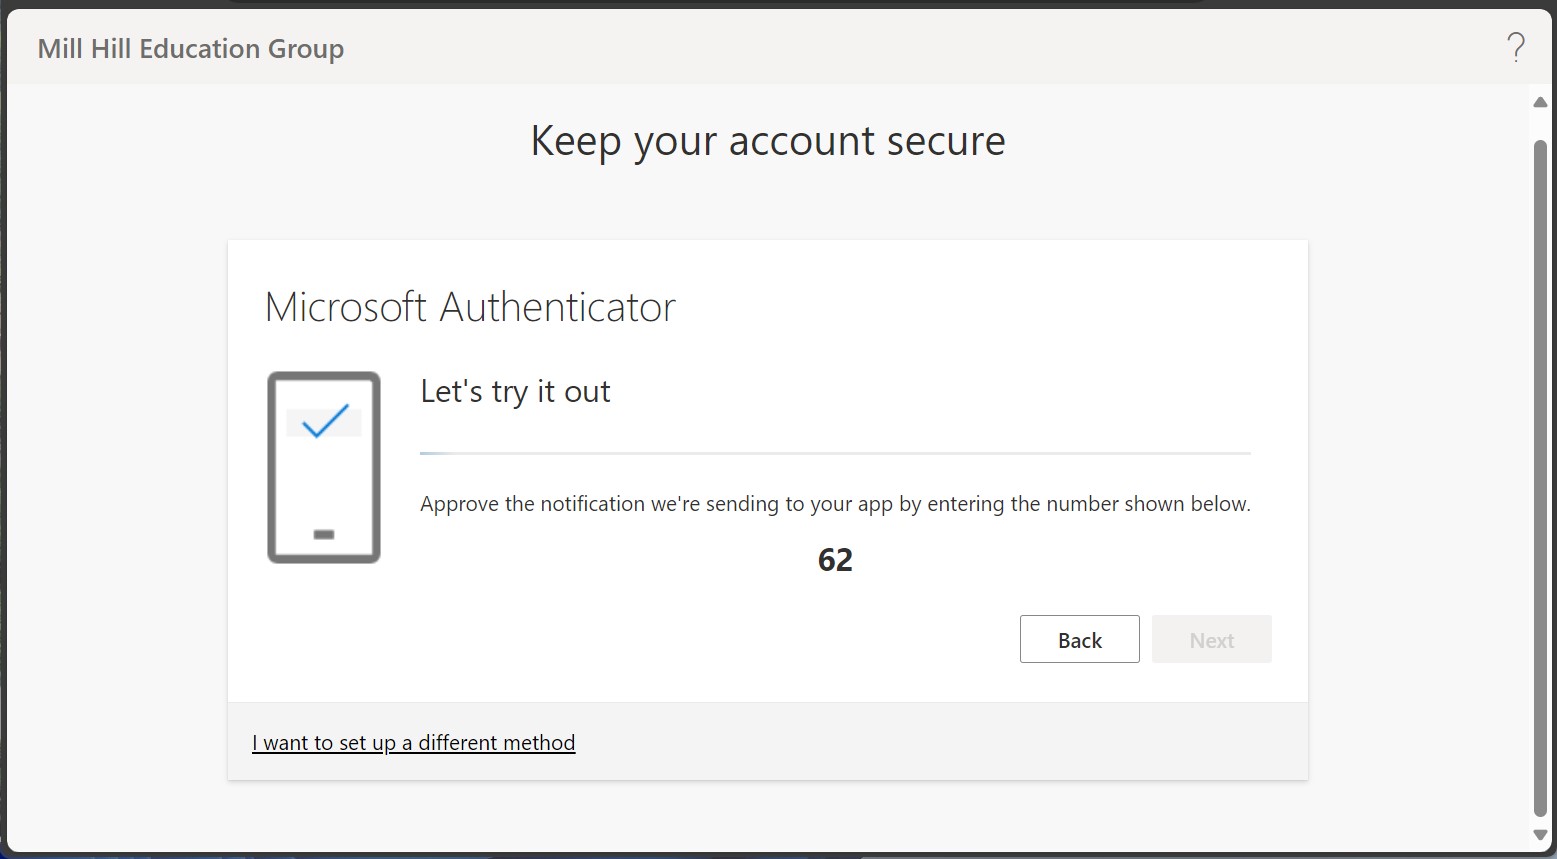Click the disabled Next button
This screenshot has height=859, width=1557.
coord(1212,639)
